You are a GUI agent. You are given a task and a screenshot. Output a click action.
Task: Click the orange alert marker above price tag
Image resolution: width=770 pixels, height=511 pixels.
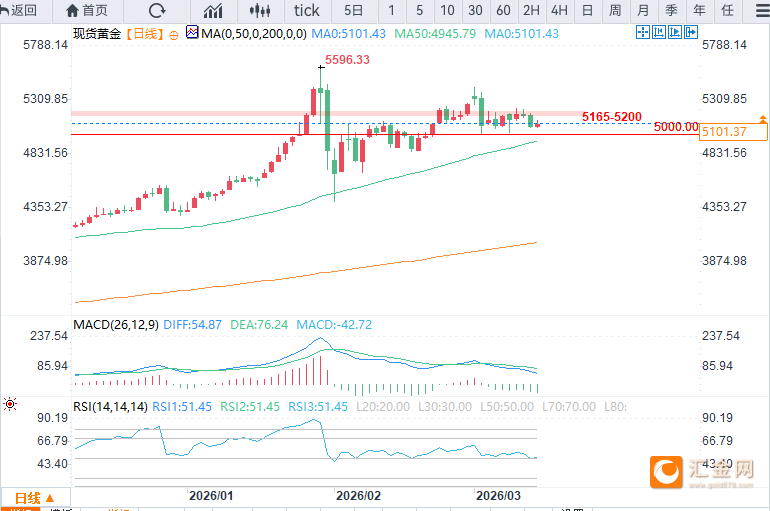pos(763,119)
